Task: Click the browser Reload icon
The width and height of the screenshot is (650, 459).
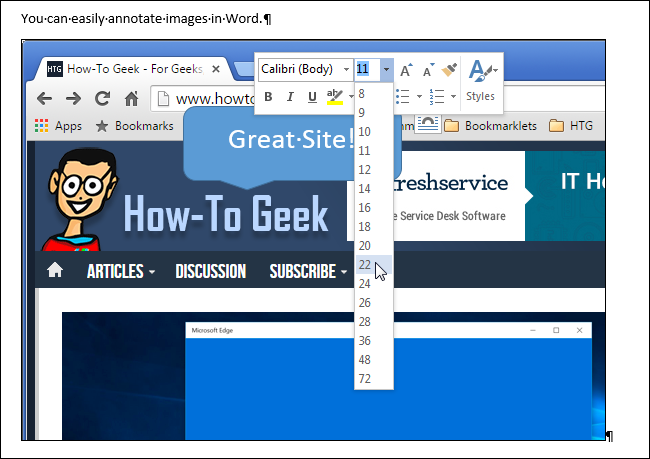Action: tap(102, 98)
